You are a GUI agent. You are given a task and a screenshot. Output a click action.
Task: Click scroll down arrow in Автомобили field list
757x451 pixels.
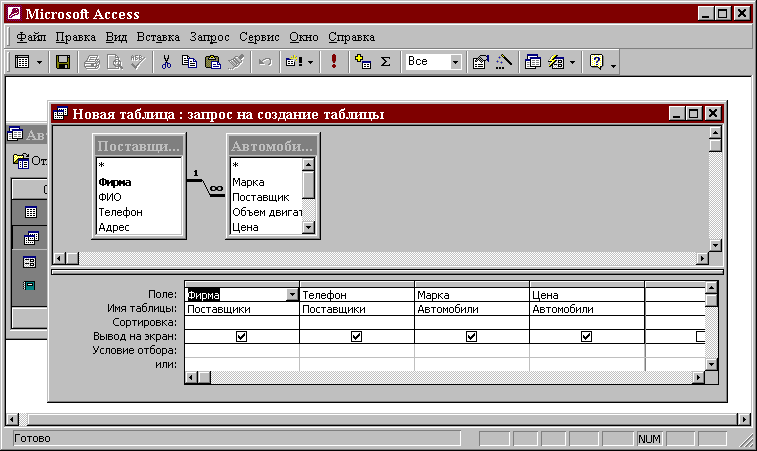[308, 227]
